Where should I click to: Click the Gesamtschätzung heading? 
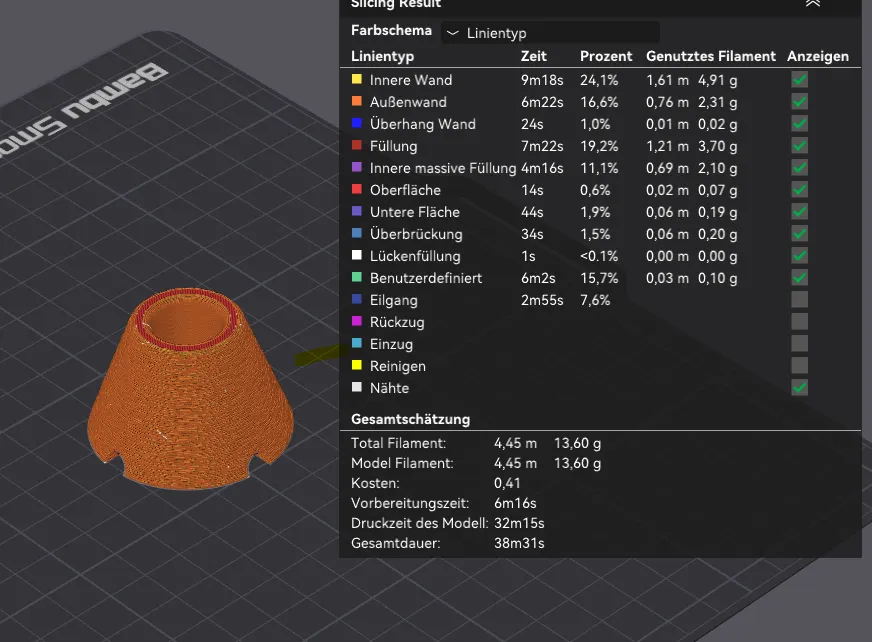pos(410,419)
